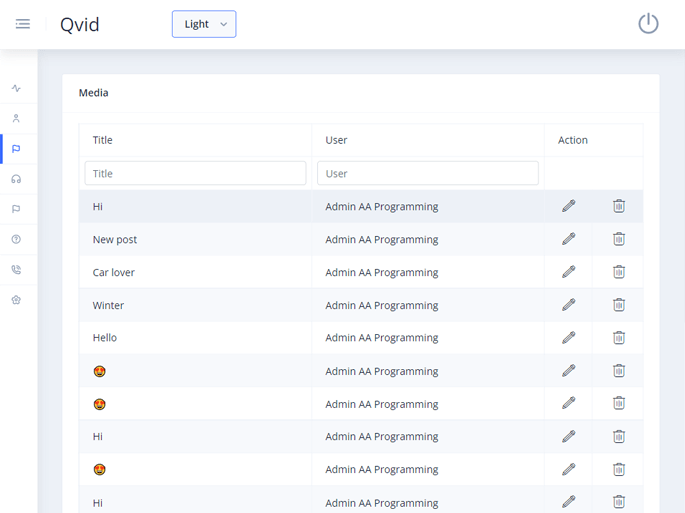Go to the user profile sidebar icon

tap(16, 119)
